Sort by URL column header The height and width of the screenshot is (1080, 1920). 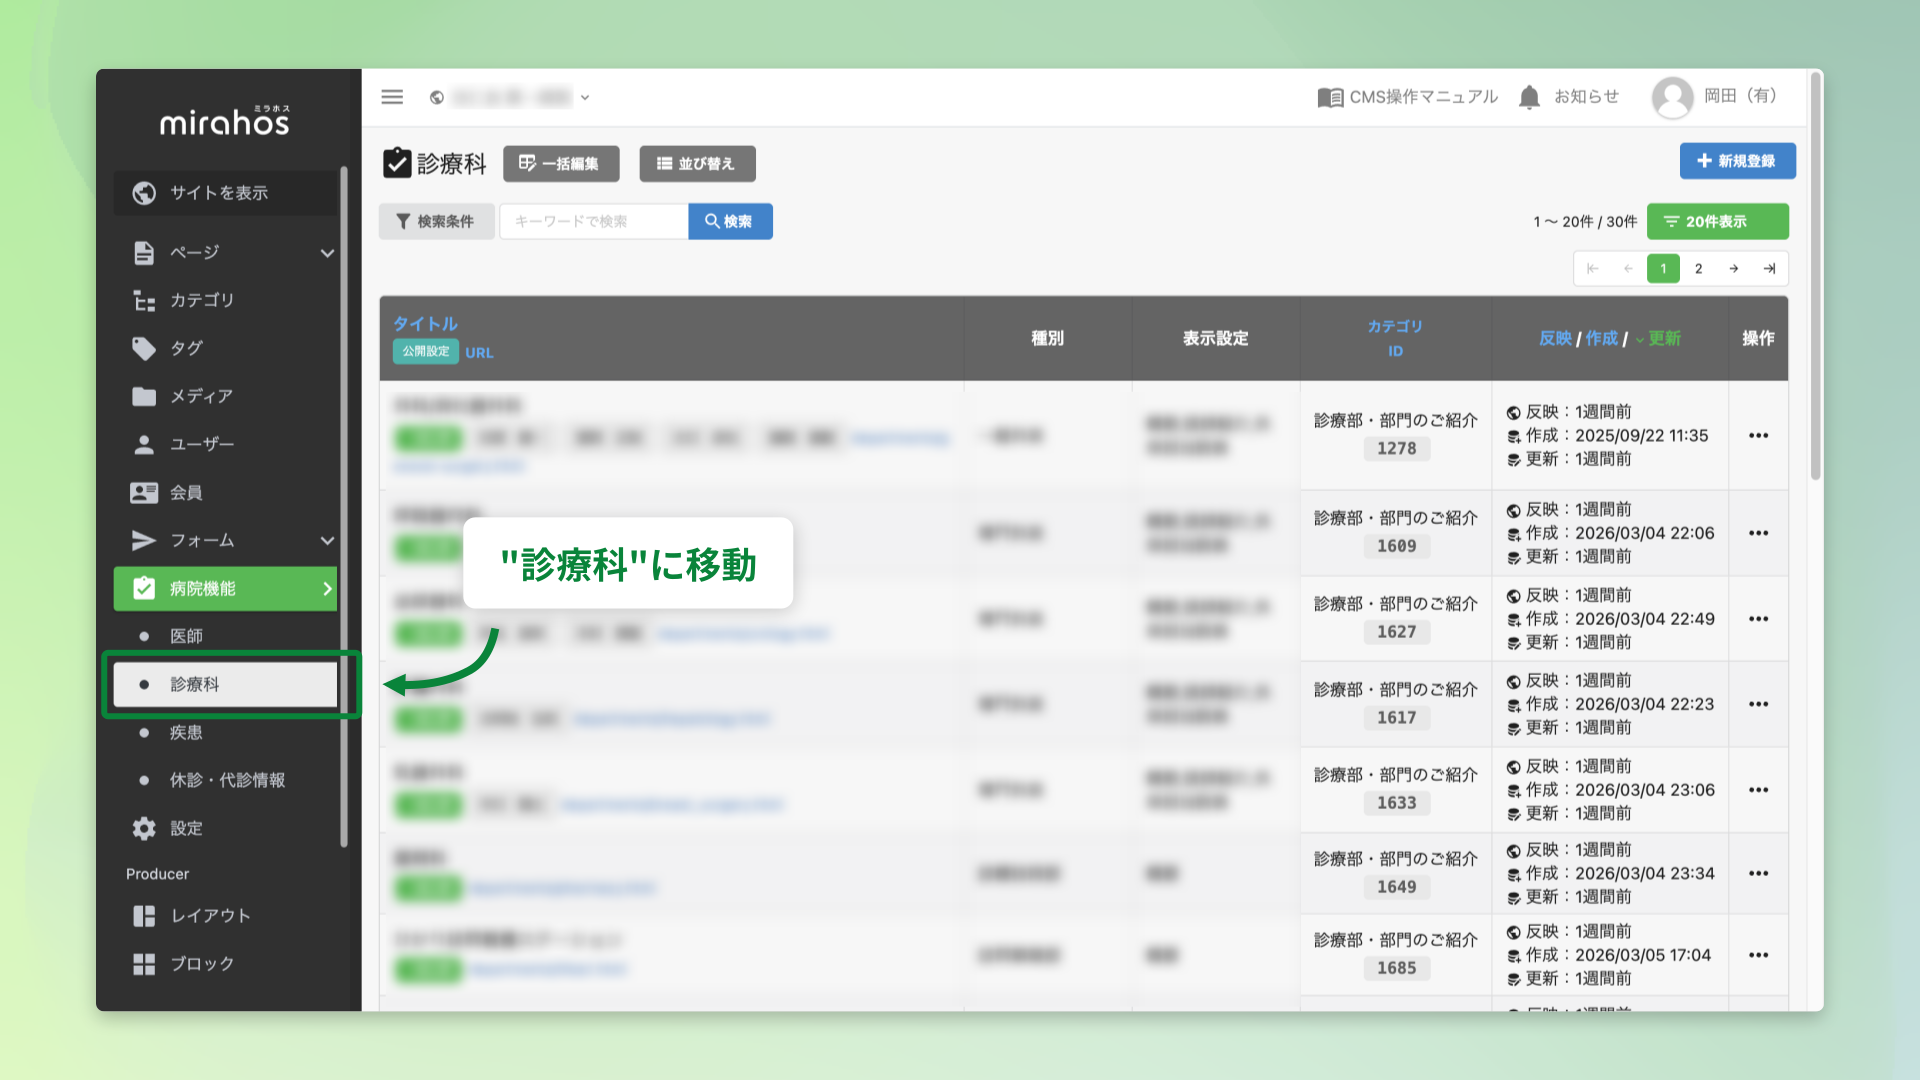(479, 352)
